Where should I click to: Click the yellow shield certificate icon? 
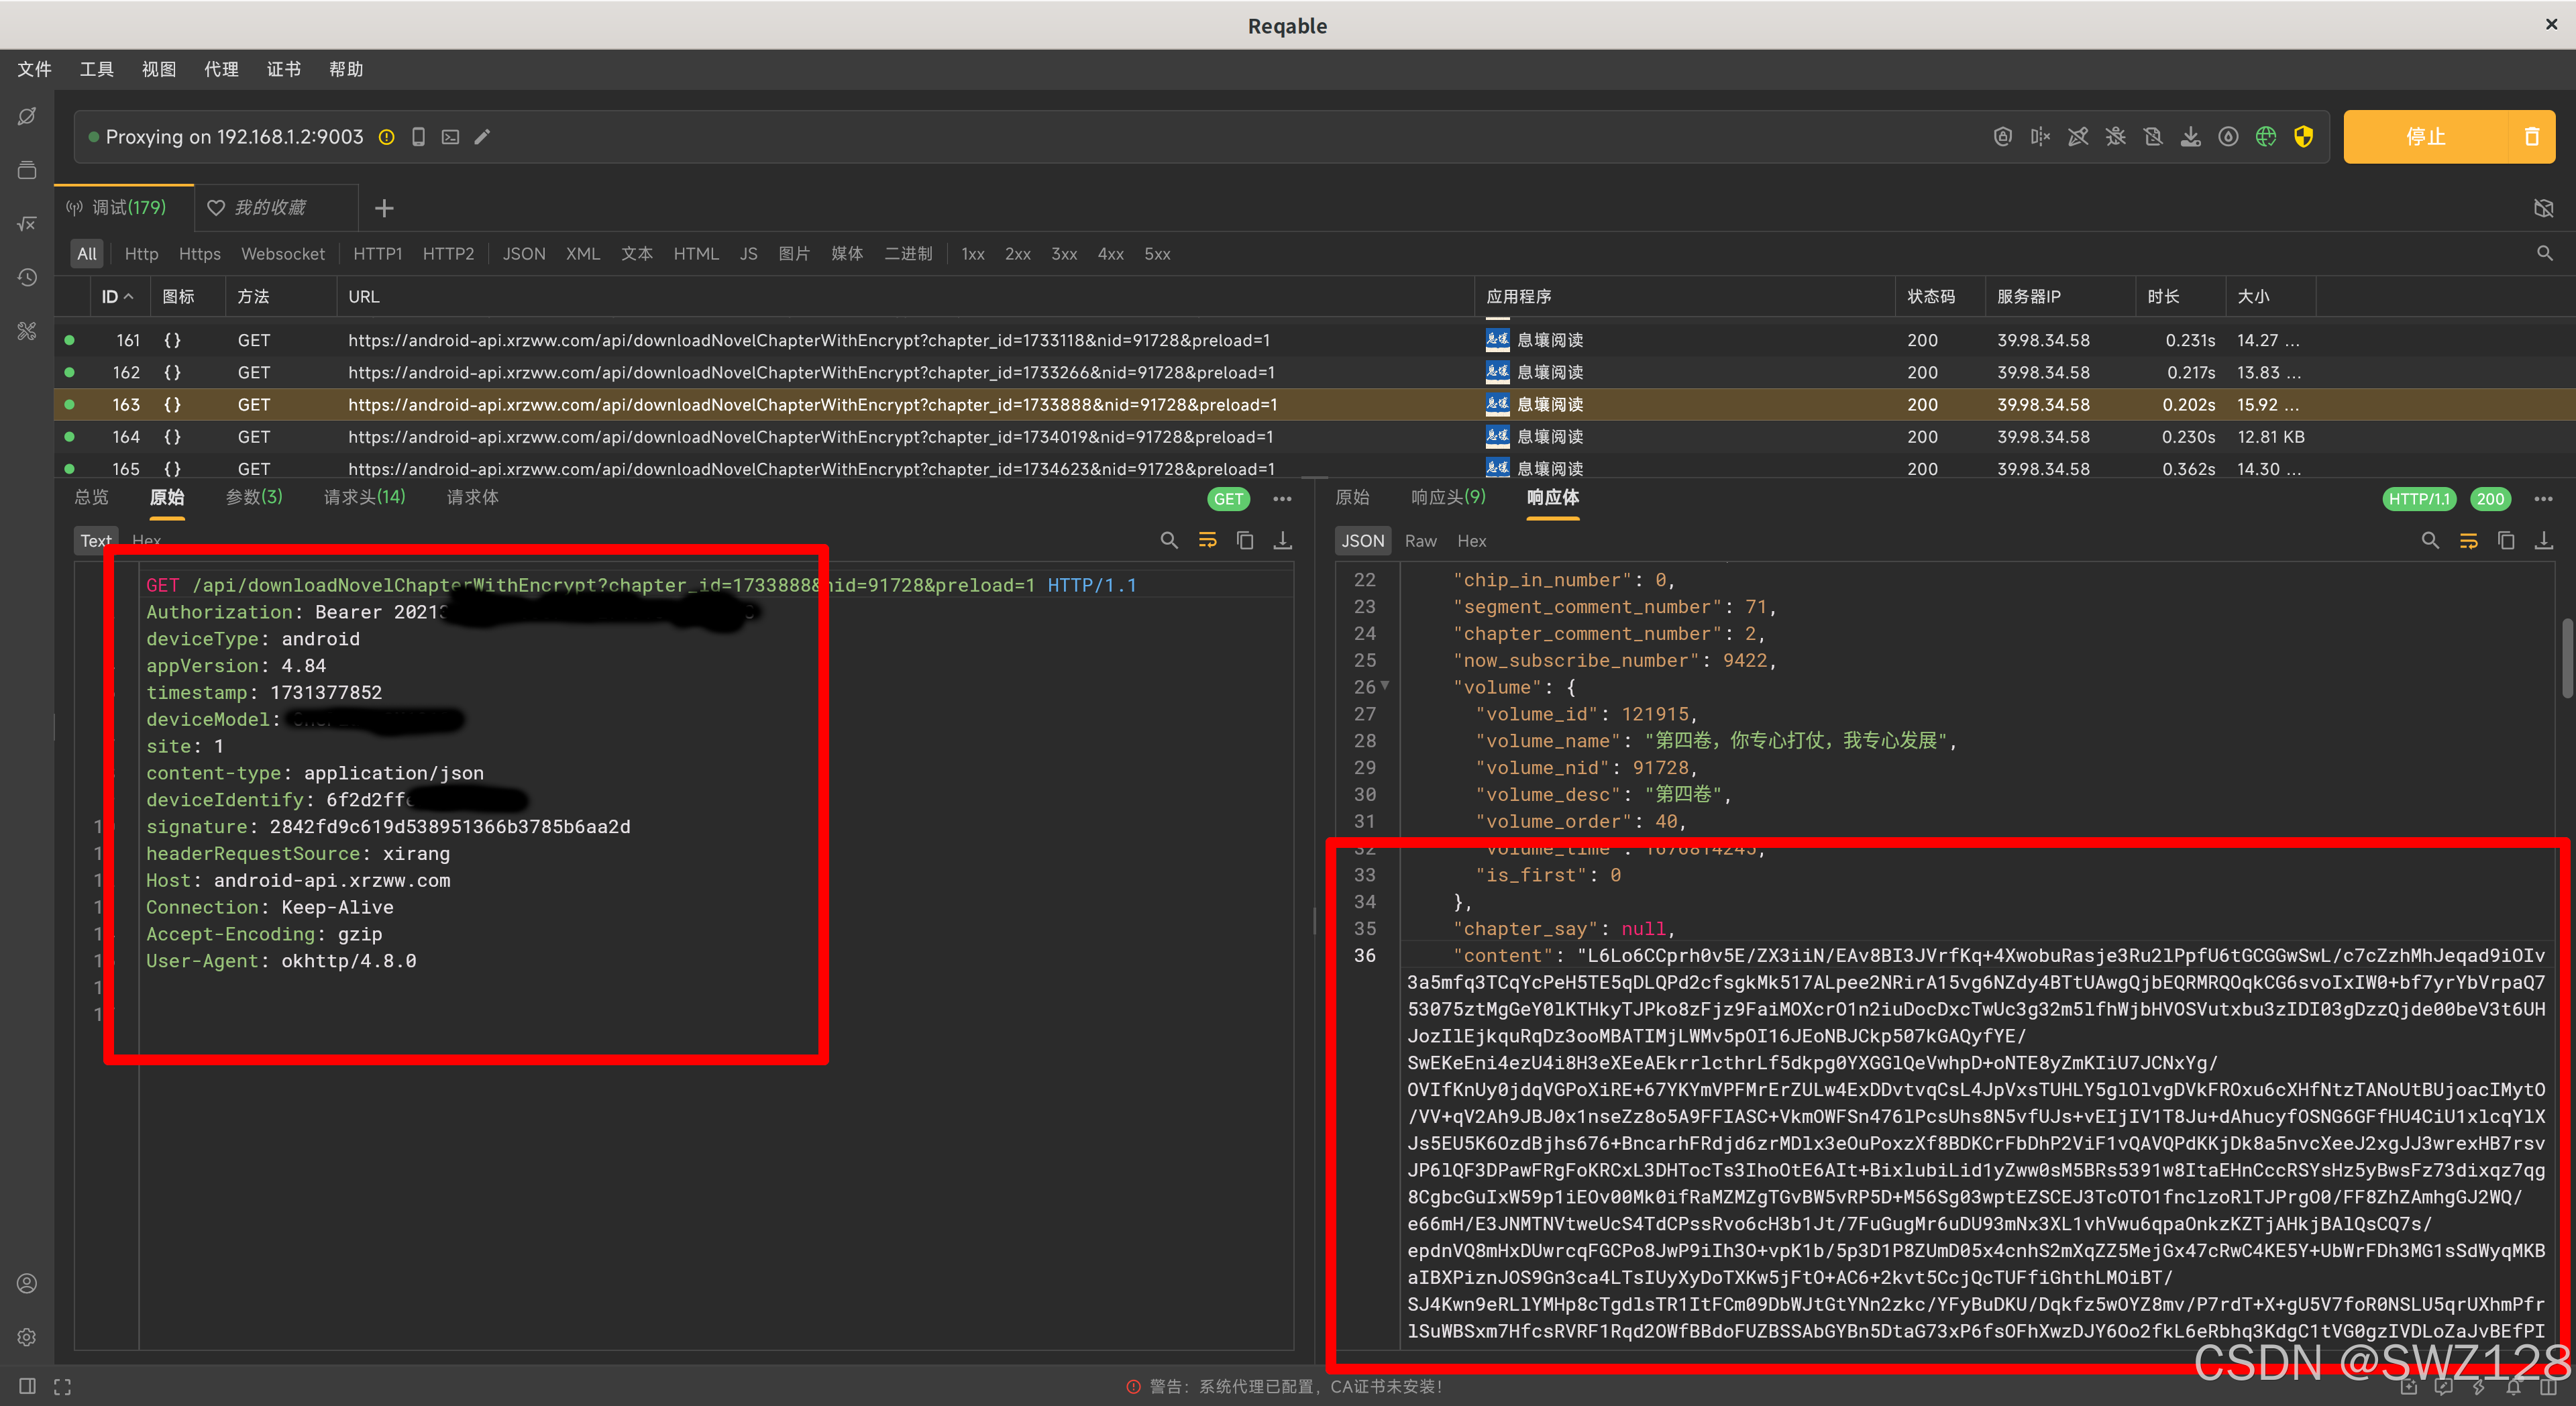[x=2303, y=137]
